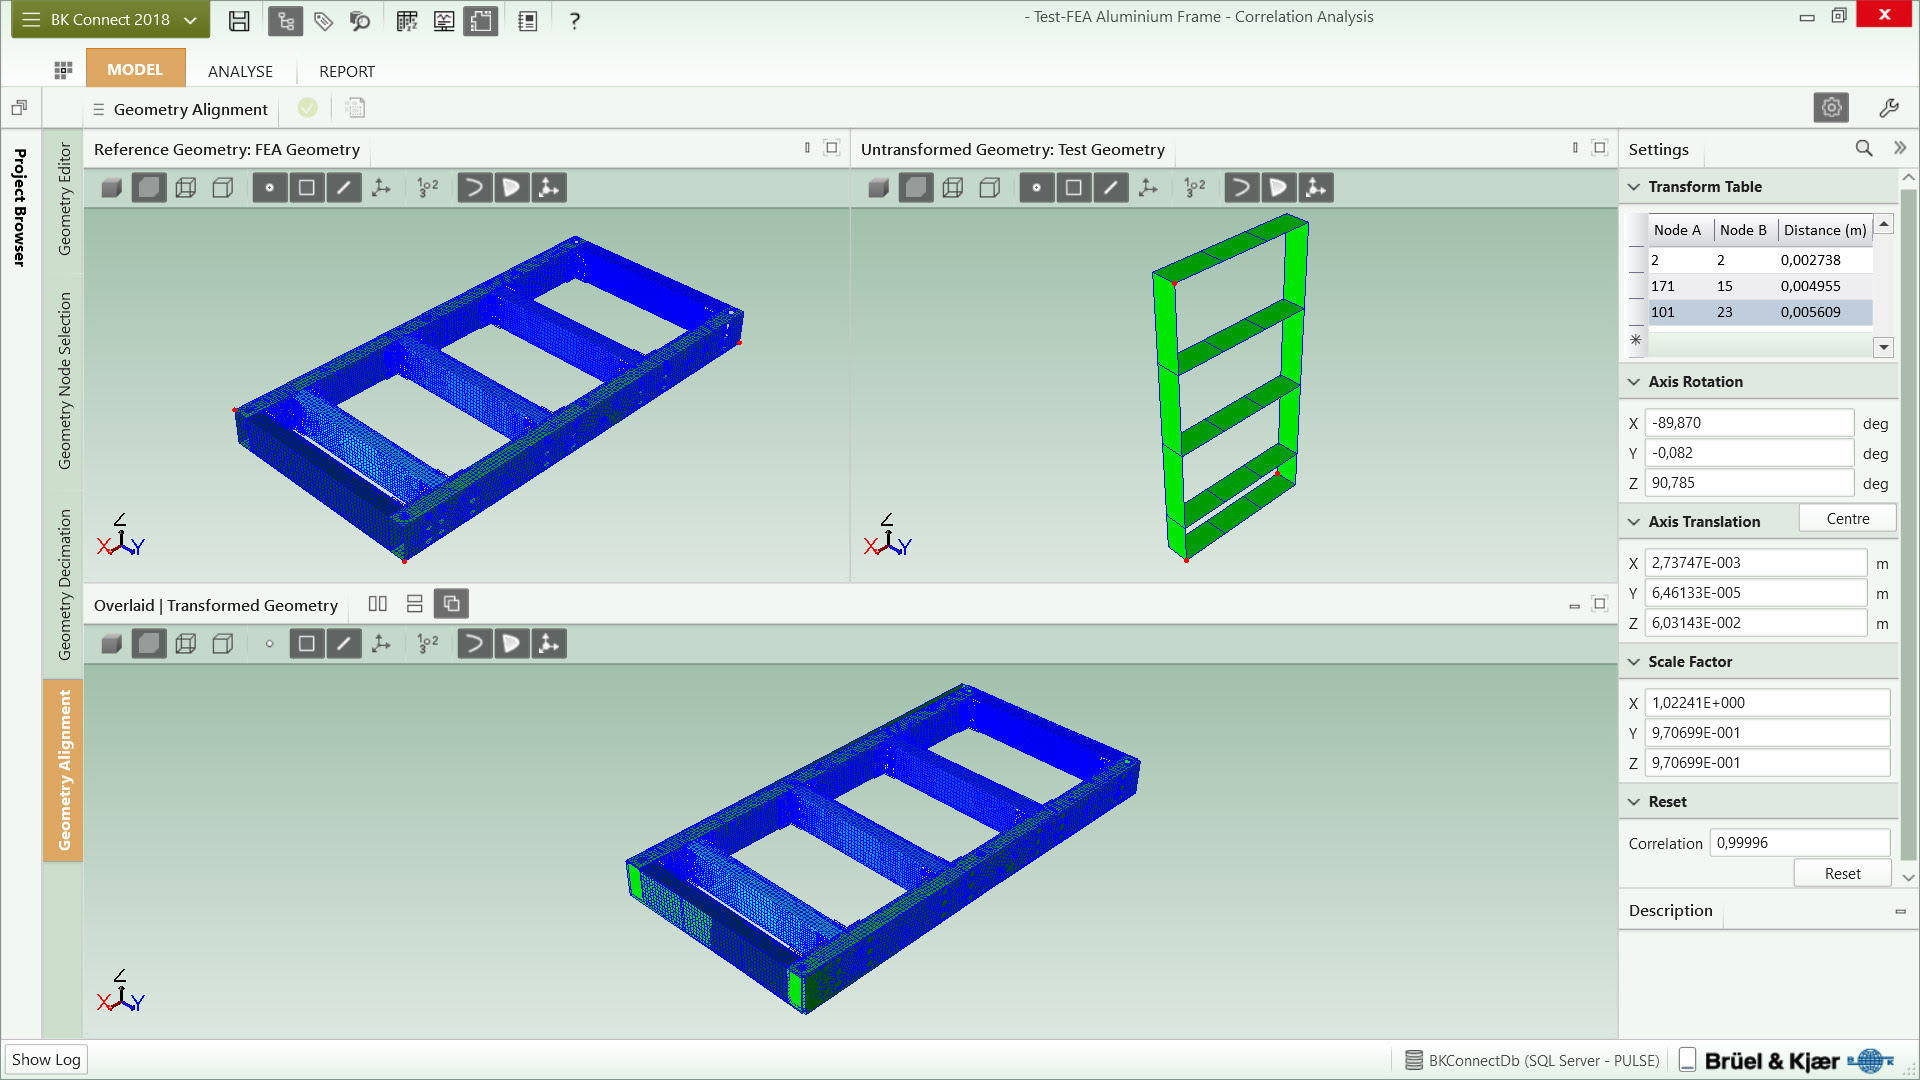The width and height of the screenshot is (1920, 1080).
Task: Click the Save icon in top toolbar
Action: (239, 20)
